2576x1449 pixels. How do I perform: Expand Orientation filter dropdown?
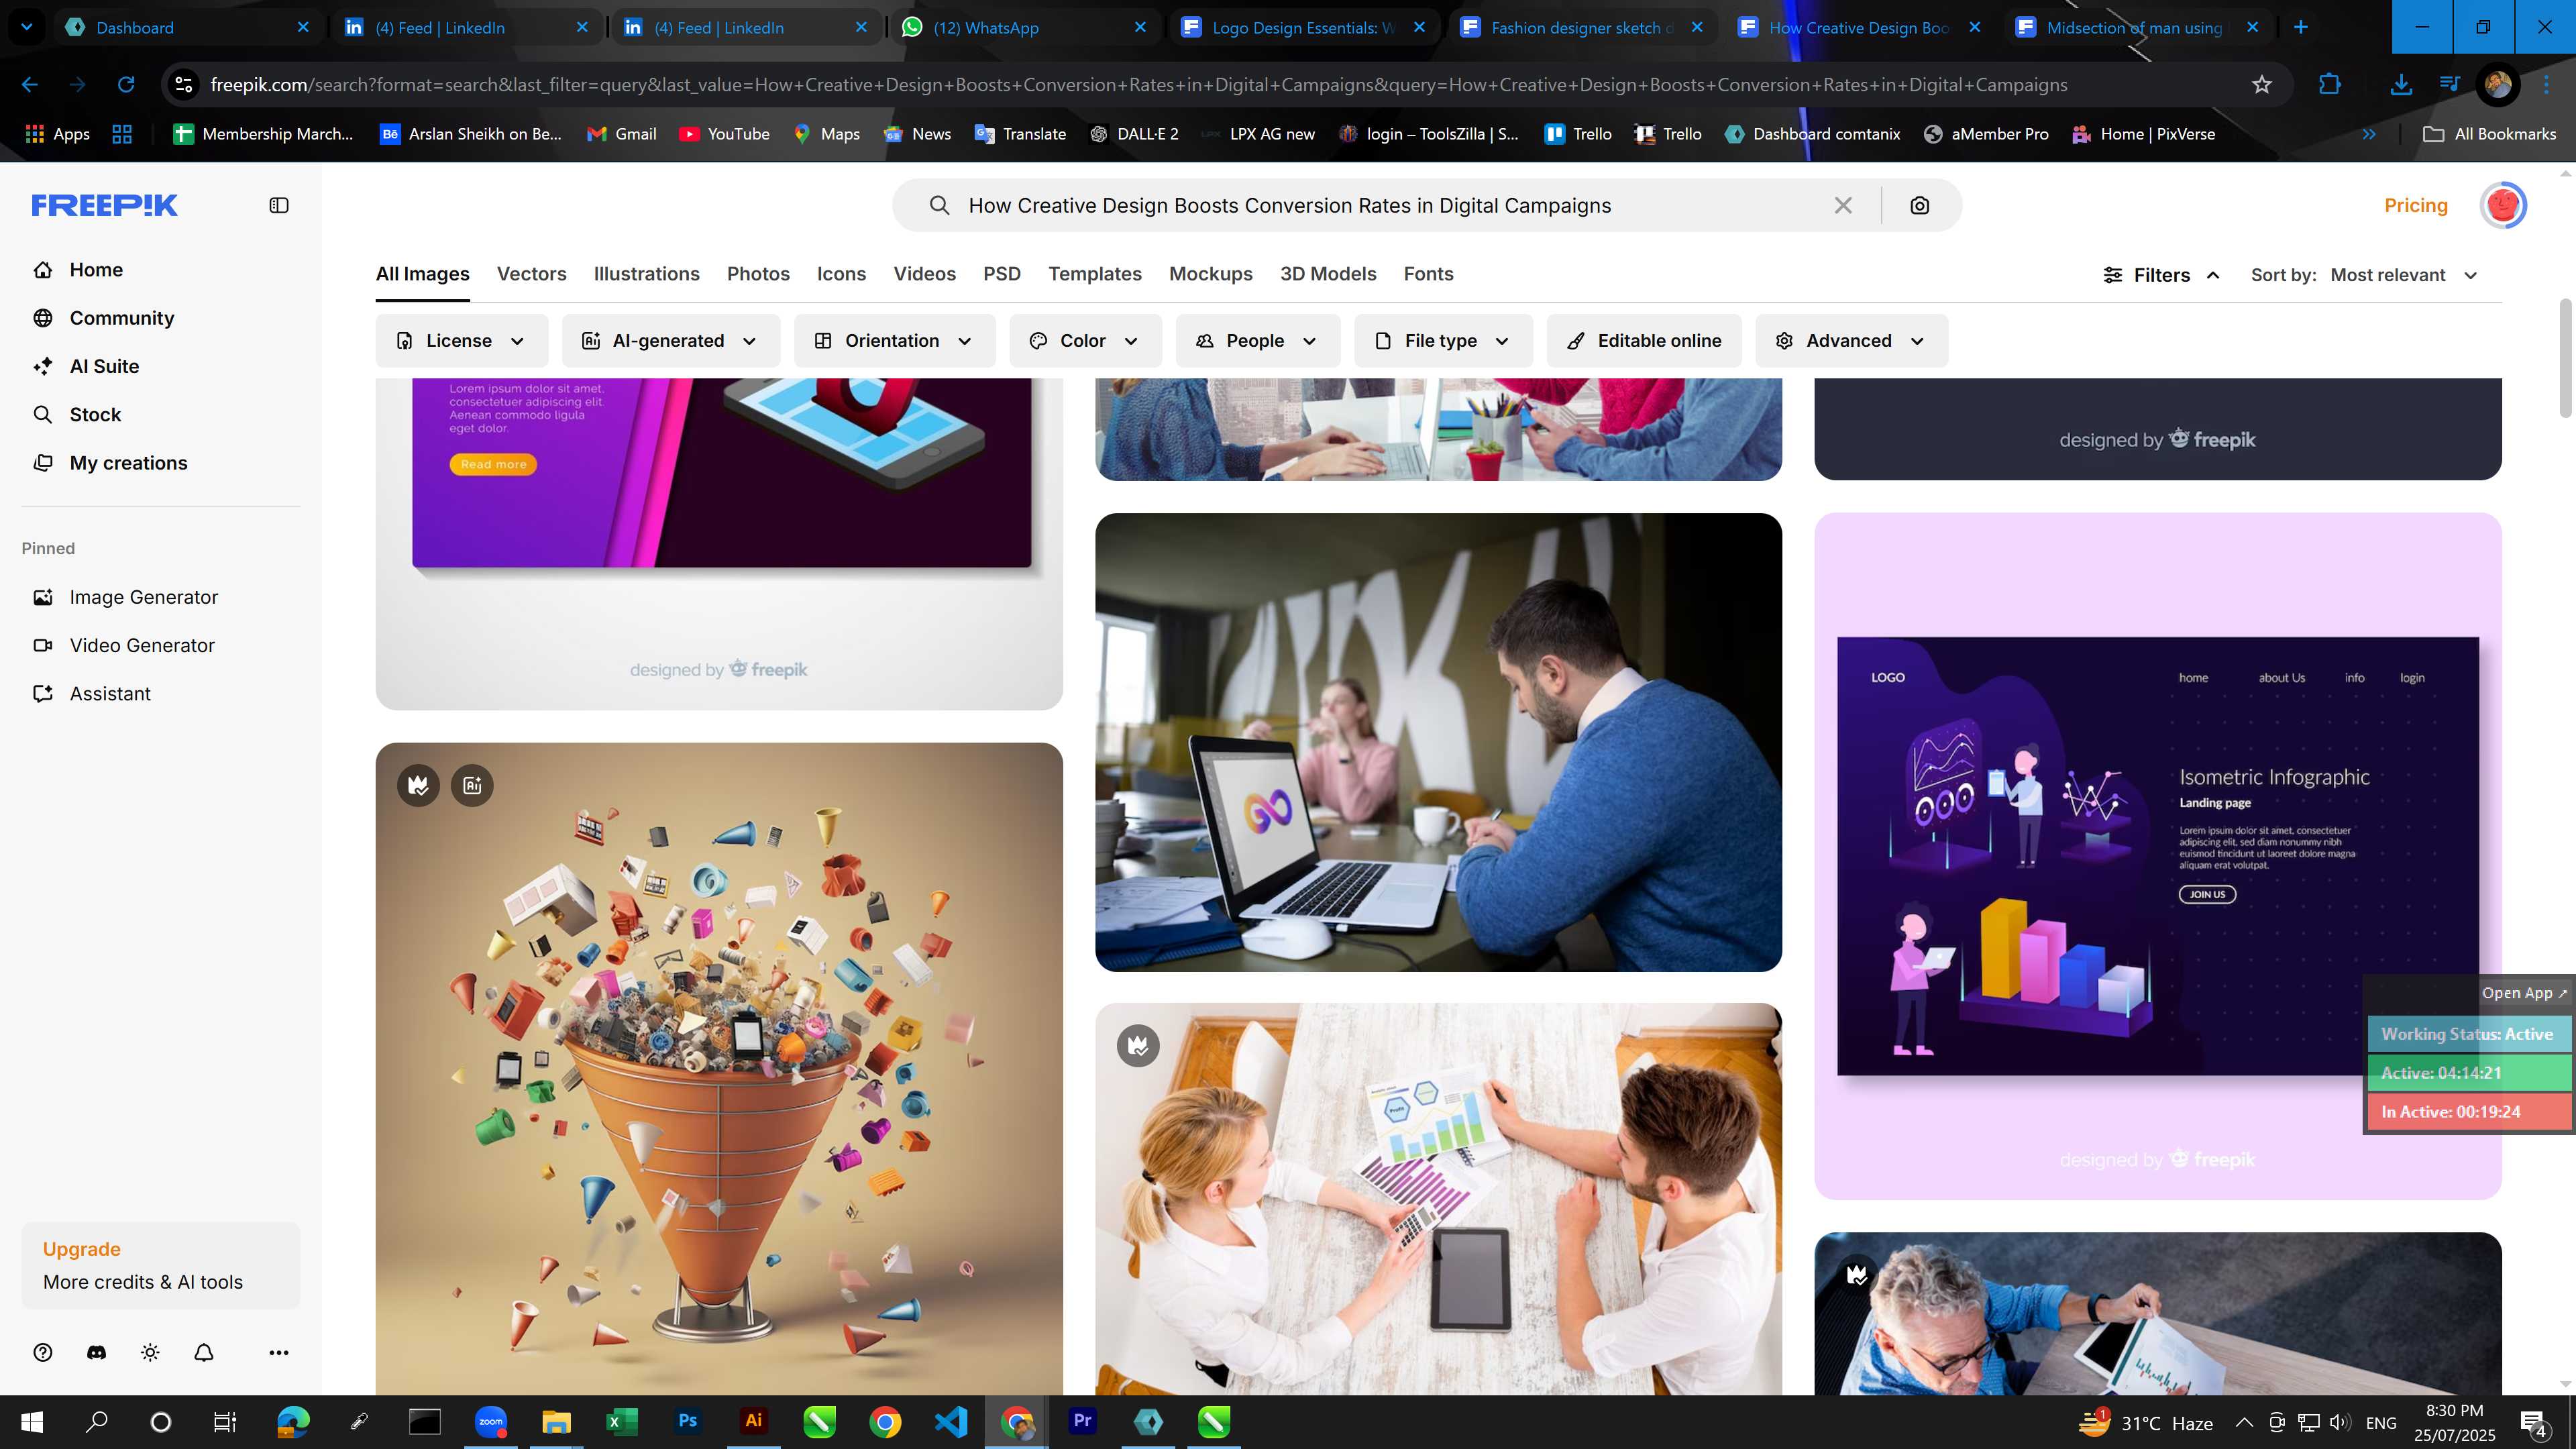pos(894,341)
